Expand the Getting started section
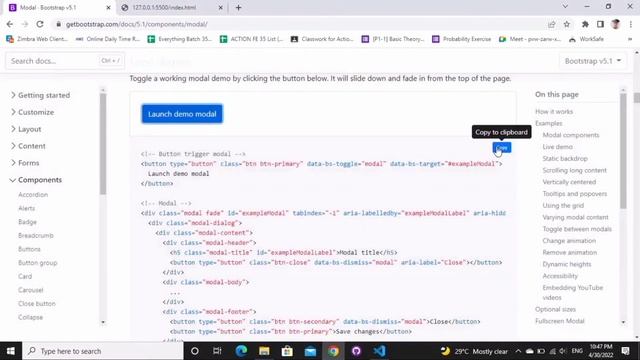Viewport: 640px width, 360px height. point(40,95)
